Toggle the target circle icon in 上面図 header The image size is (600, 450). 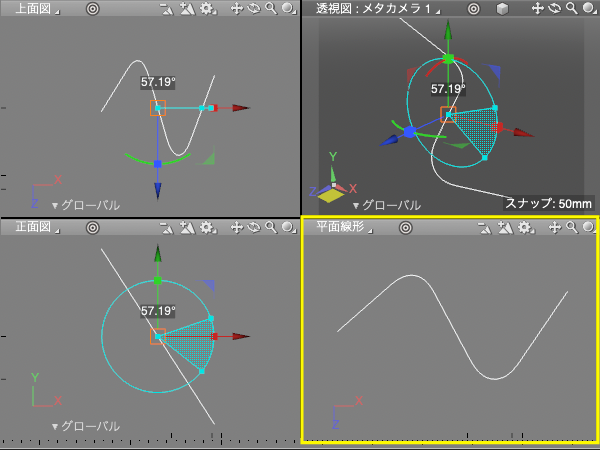pyautogui.click(x=92, y=8)
